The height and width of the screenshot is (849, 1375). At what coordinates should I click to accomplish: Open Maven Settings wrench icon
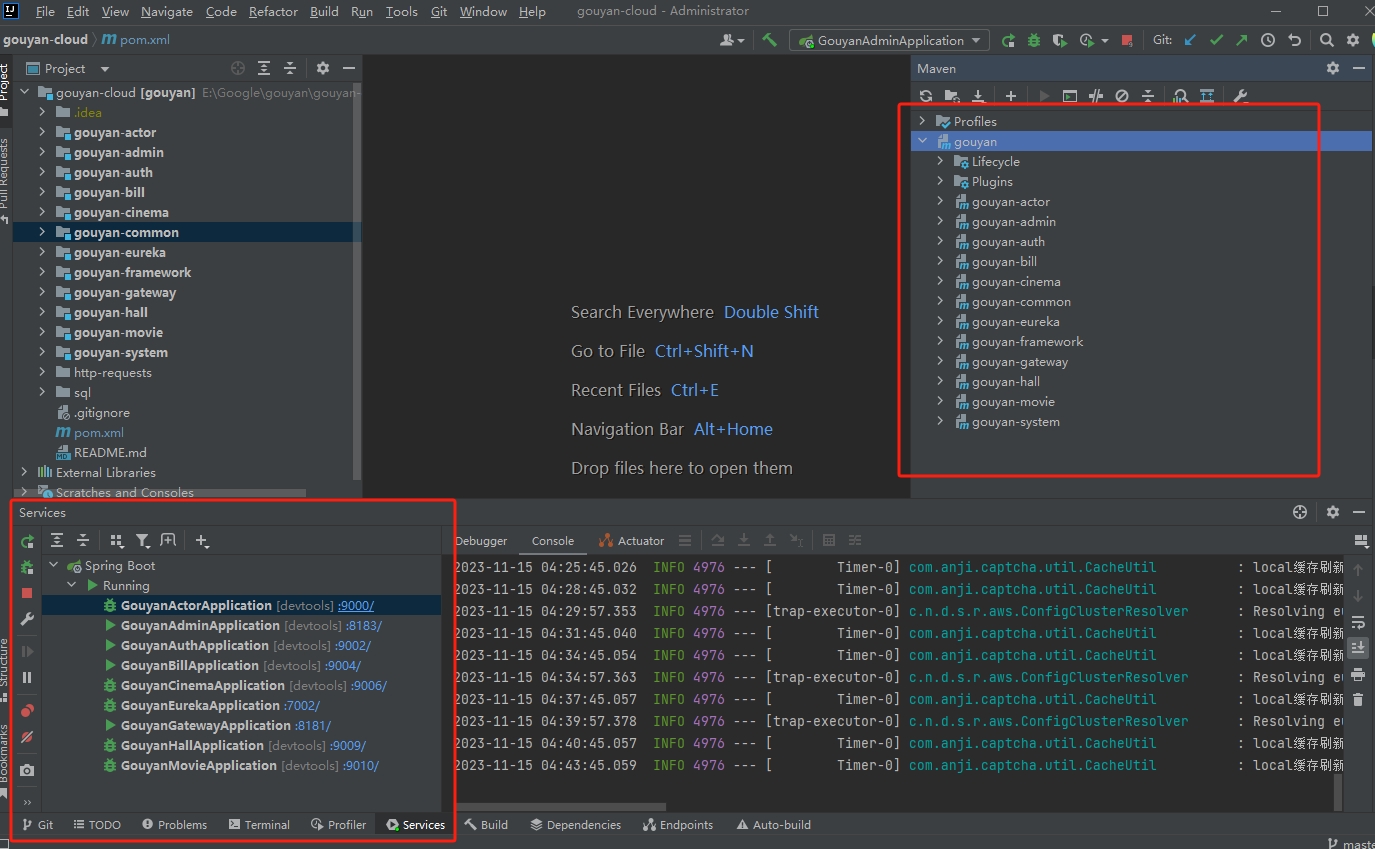[x=1240, y=96]
